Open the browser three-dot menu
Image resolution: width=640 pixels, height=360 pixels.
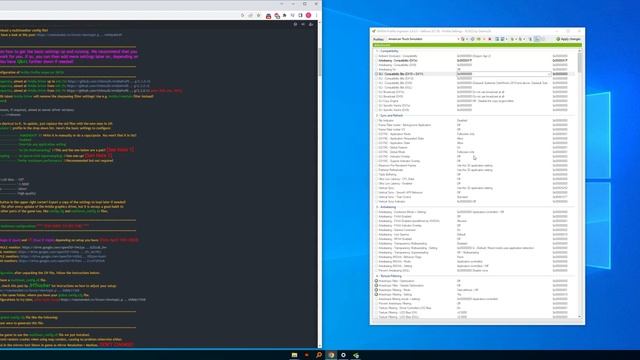tap(316, 16)
